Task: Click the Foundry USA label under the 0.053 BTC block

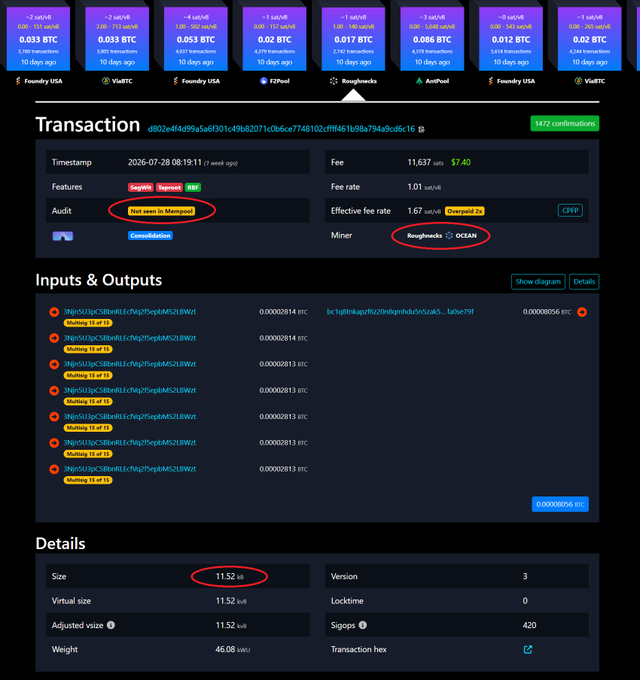Action: click(201, 81)
